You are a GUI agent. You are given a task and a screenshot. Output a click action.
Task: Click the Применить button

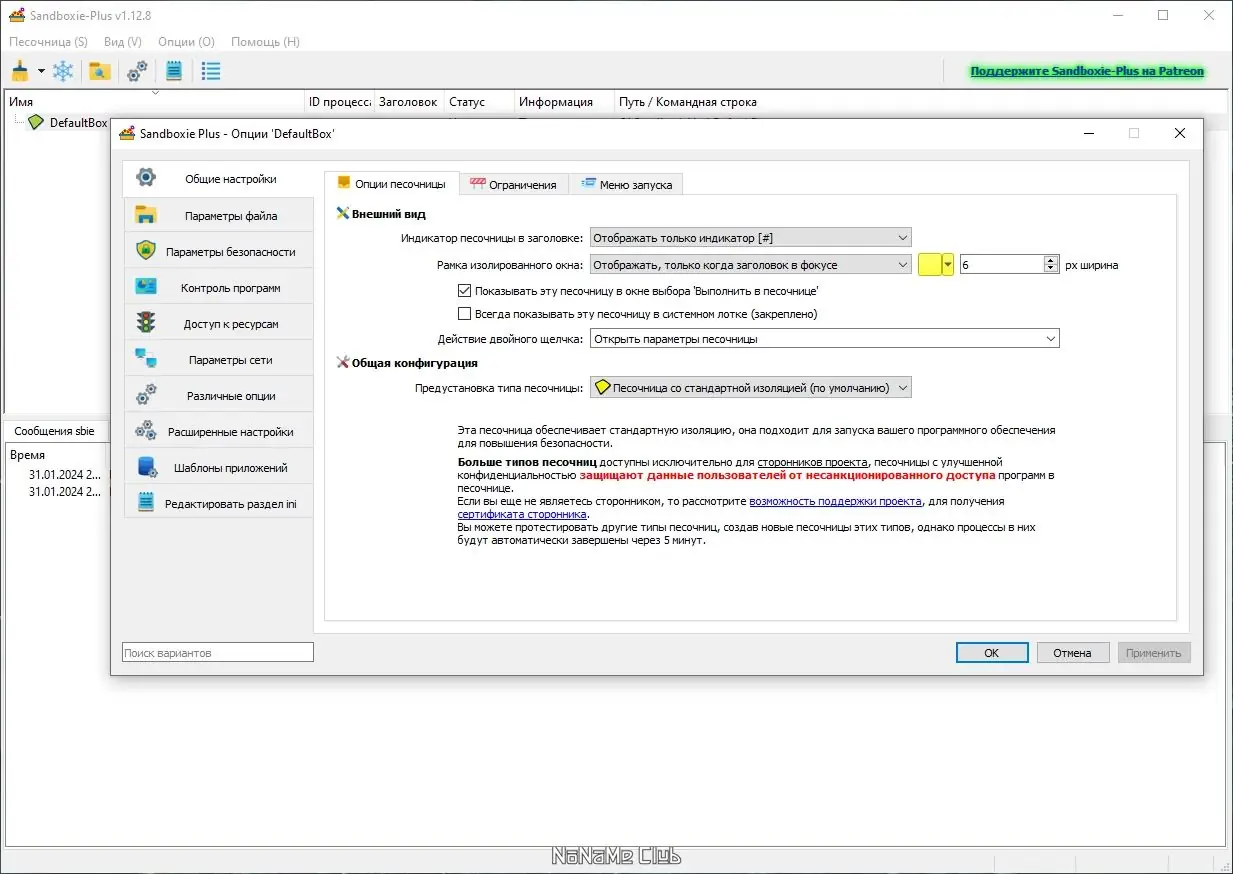tap(1153, 652)
